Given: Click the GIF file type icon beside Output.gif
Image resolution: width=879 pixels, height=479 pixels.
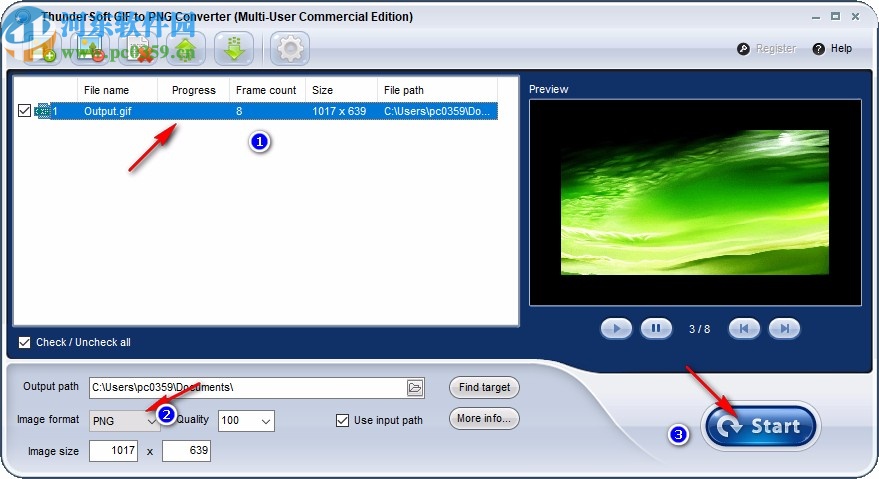Looking at the screenshot, I should point(42,111).
